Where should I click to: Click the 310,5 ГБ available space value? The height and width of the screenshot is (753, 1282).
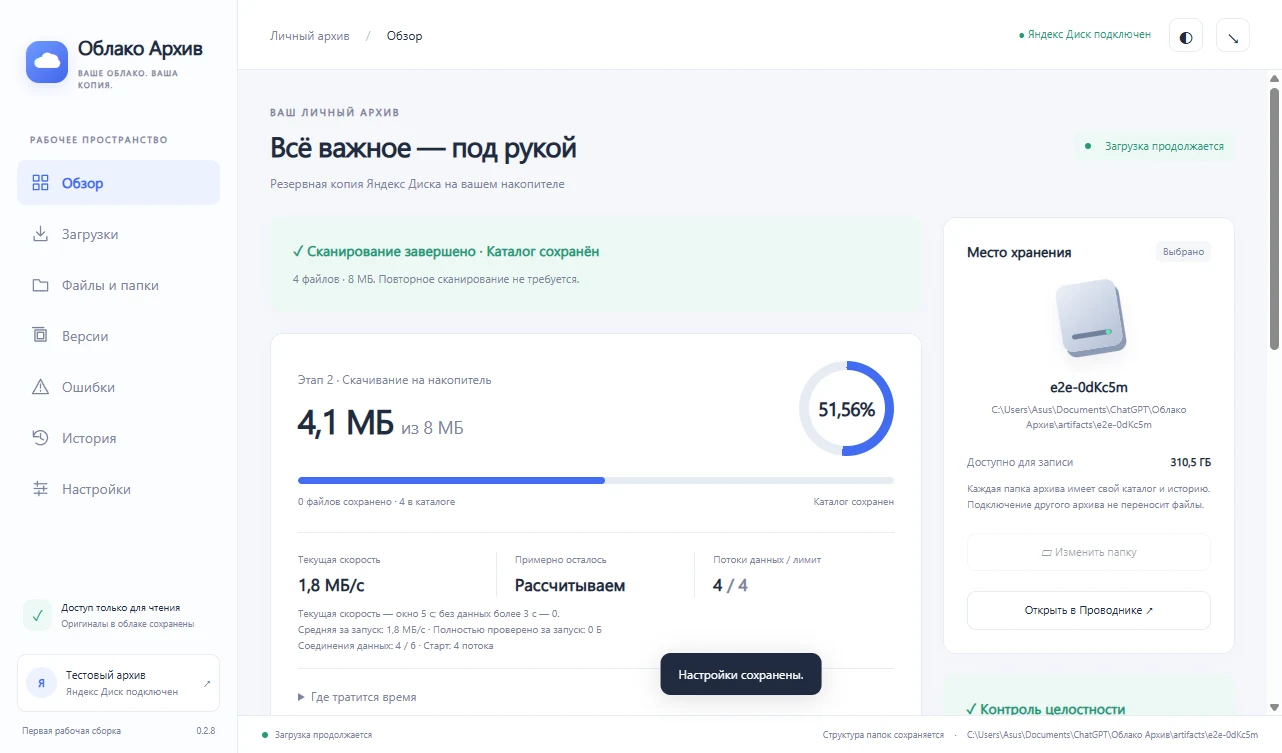pyautogui.click(x=1190, y=463)
